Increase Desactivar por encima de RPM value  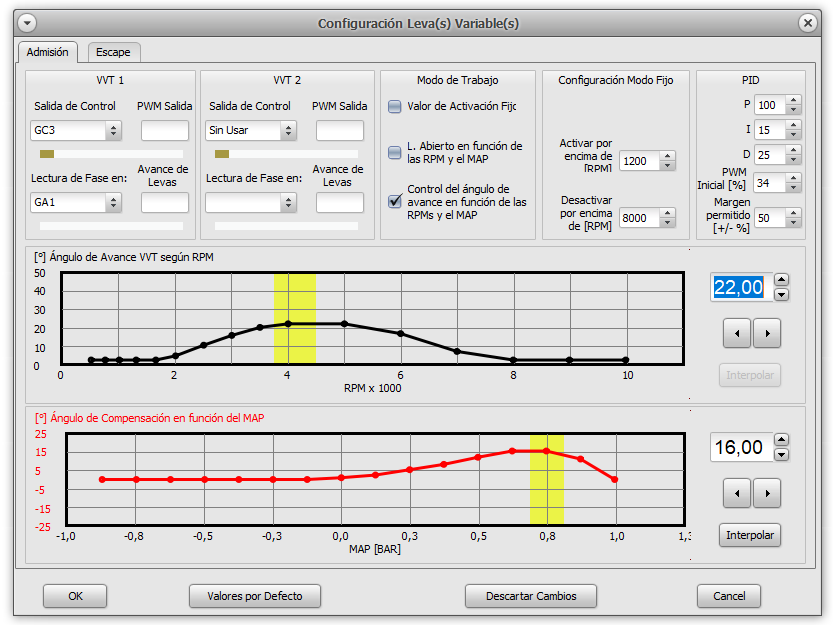668,213
